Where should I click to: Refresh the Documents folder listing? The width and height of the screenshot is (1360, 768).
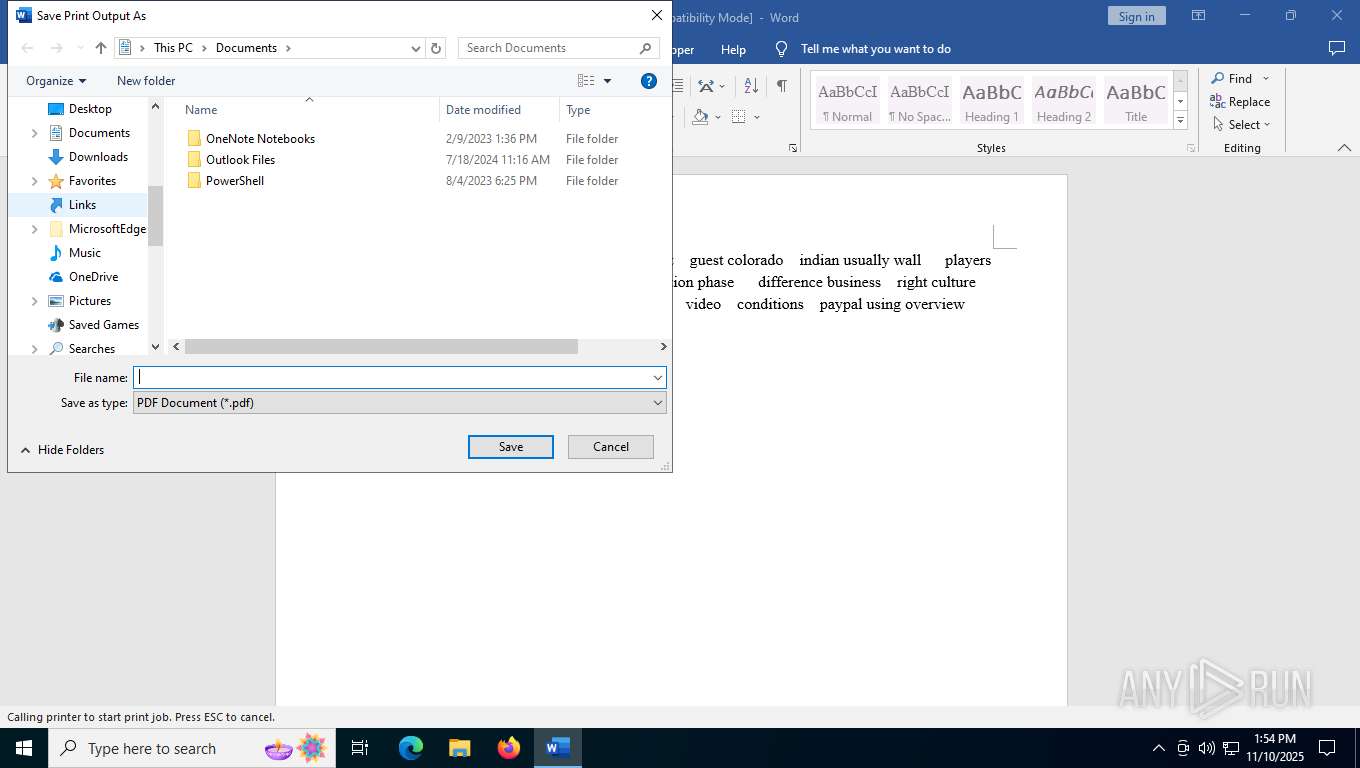tap(436, 48)
